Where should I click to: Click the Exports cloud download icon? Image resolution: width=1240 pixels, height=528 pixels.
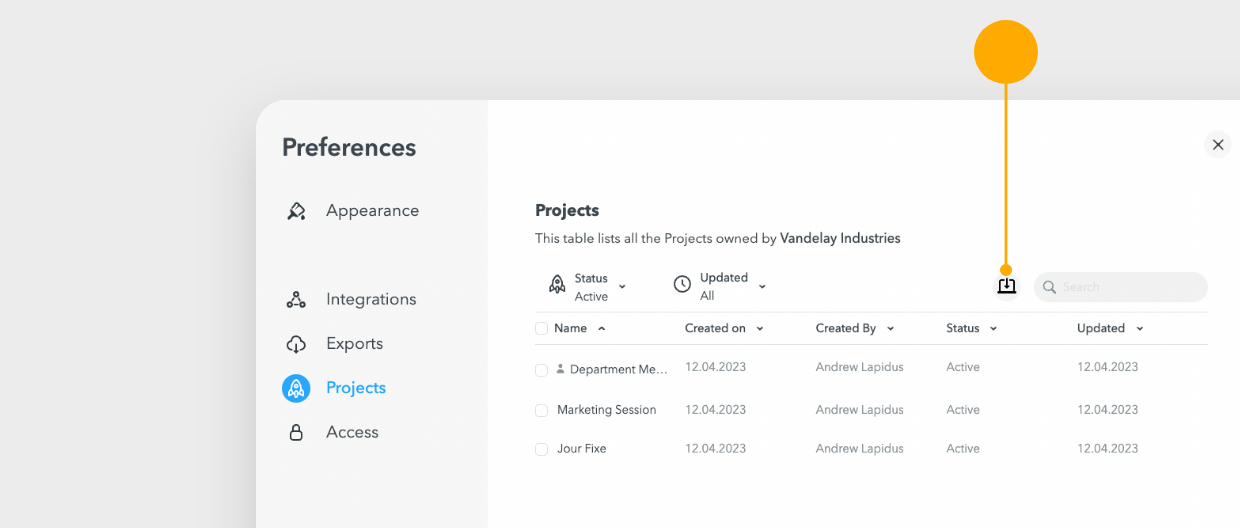[x=296, y=344]
